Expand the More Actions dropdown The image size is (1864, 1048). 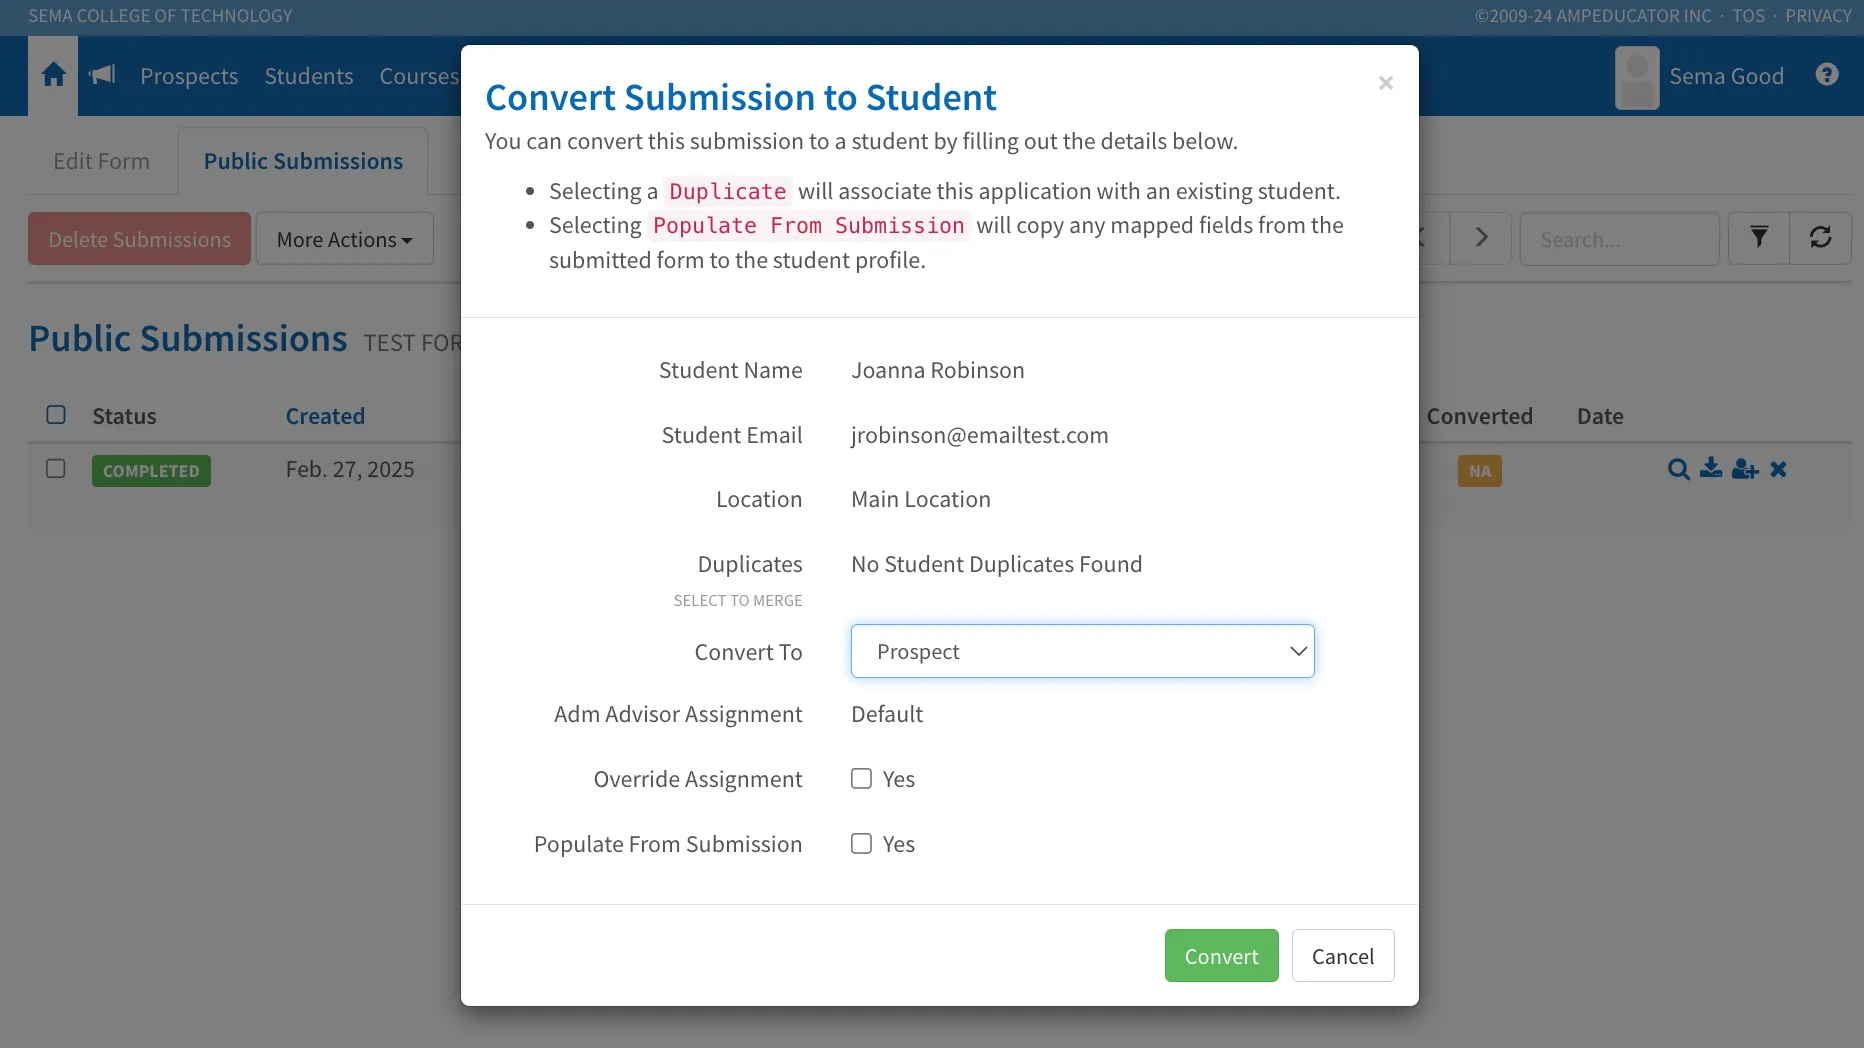344,239
